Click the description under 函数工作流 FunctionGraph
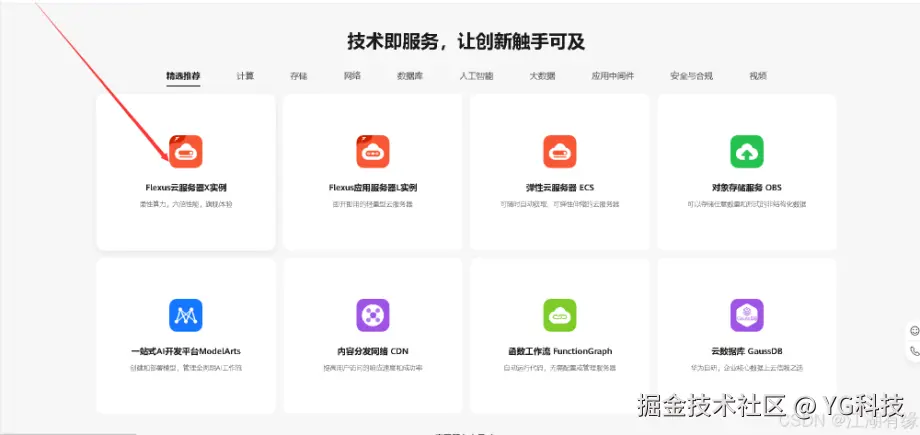Screen dimensions: 920x435 coord(560,368)
